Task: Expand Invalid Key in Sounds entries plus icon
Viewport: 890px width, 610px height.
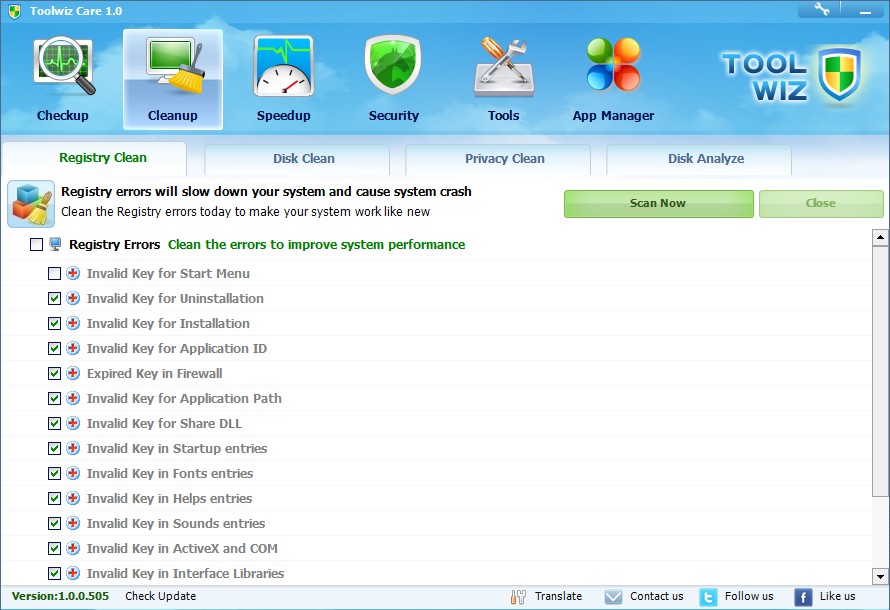Action: [x=73, y=523]
